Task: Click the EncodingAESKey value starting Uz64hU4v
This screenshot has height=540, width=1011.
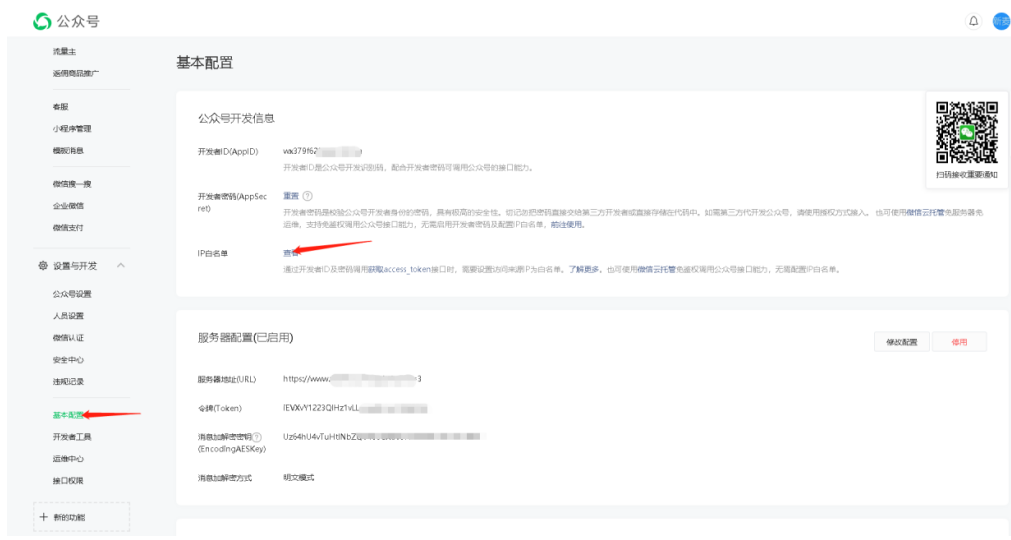Action: click(382, 437)
